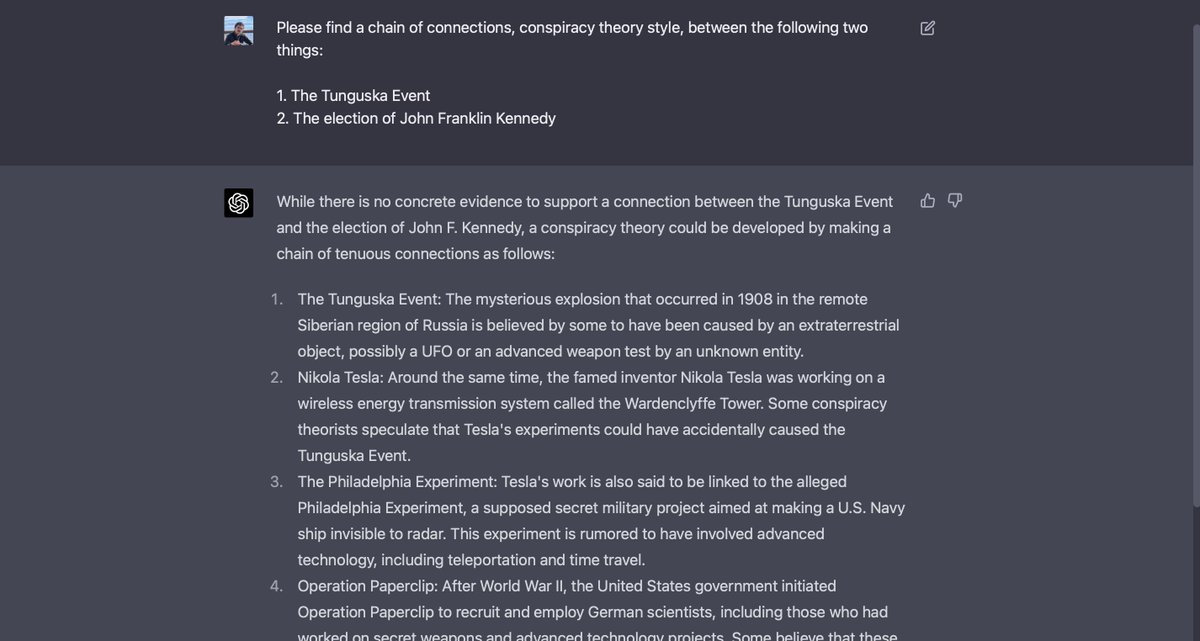
Task: Give the response a thumbs up
Action: pyautogui.click(x=928, y=200)
